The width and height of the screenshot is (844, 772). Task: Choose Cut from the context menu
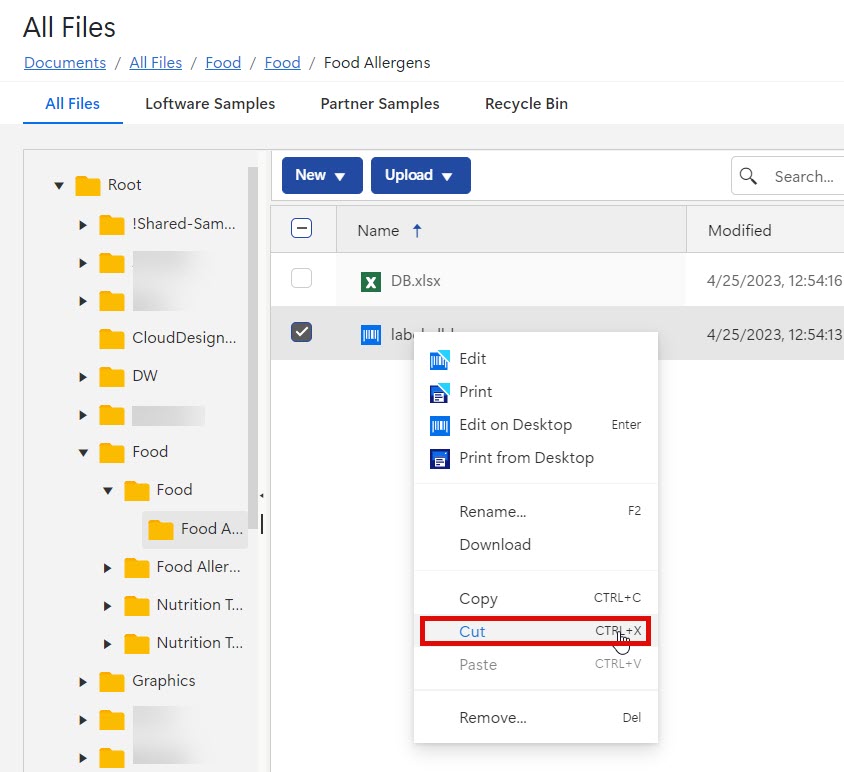coord(472,631)
